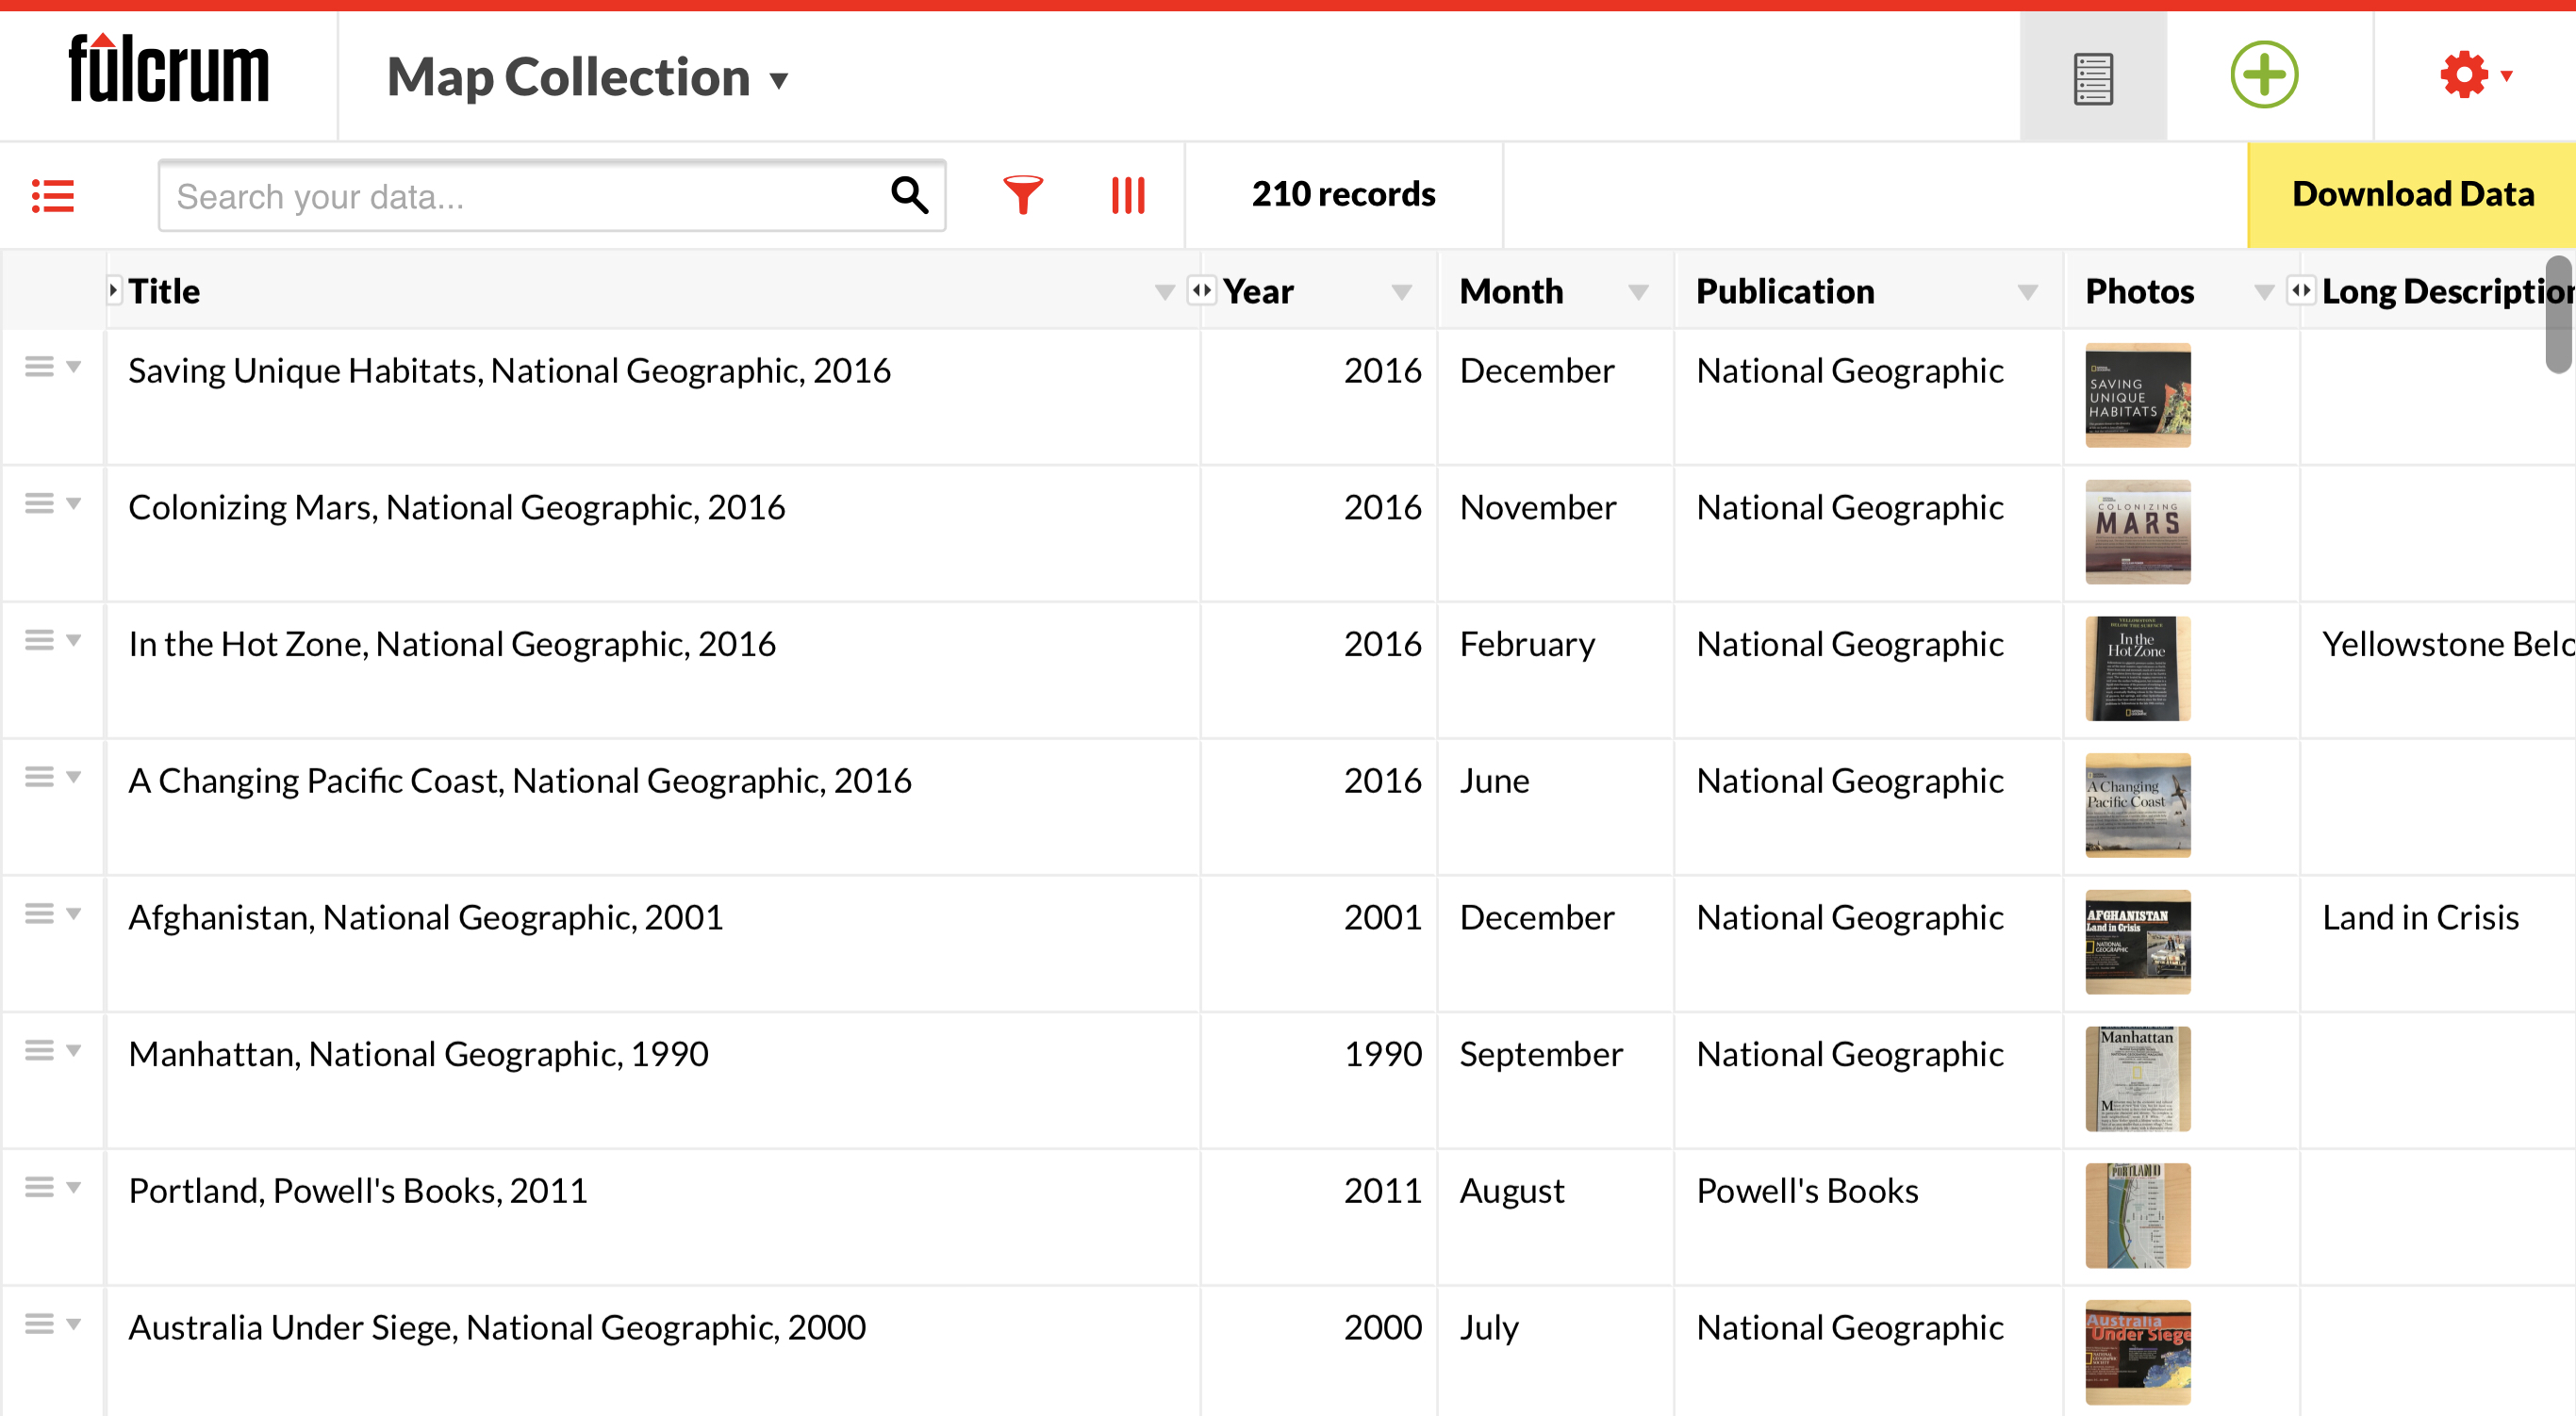Open the Photos column filter arrow

point(2263,292)
